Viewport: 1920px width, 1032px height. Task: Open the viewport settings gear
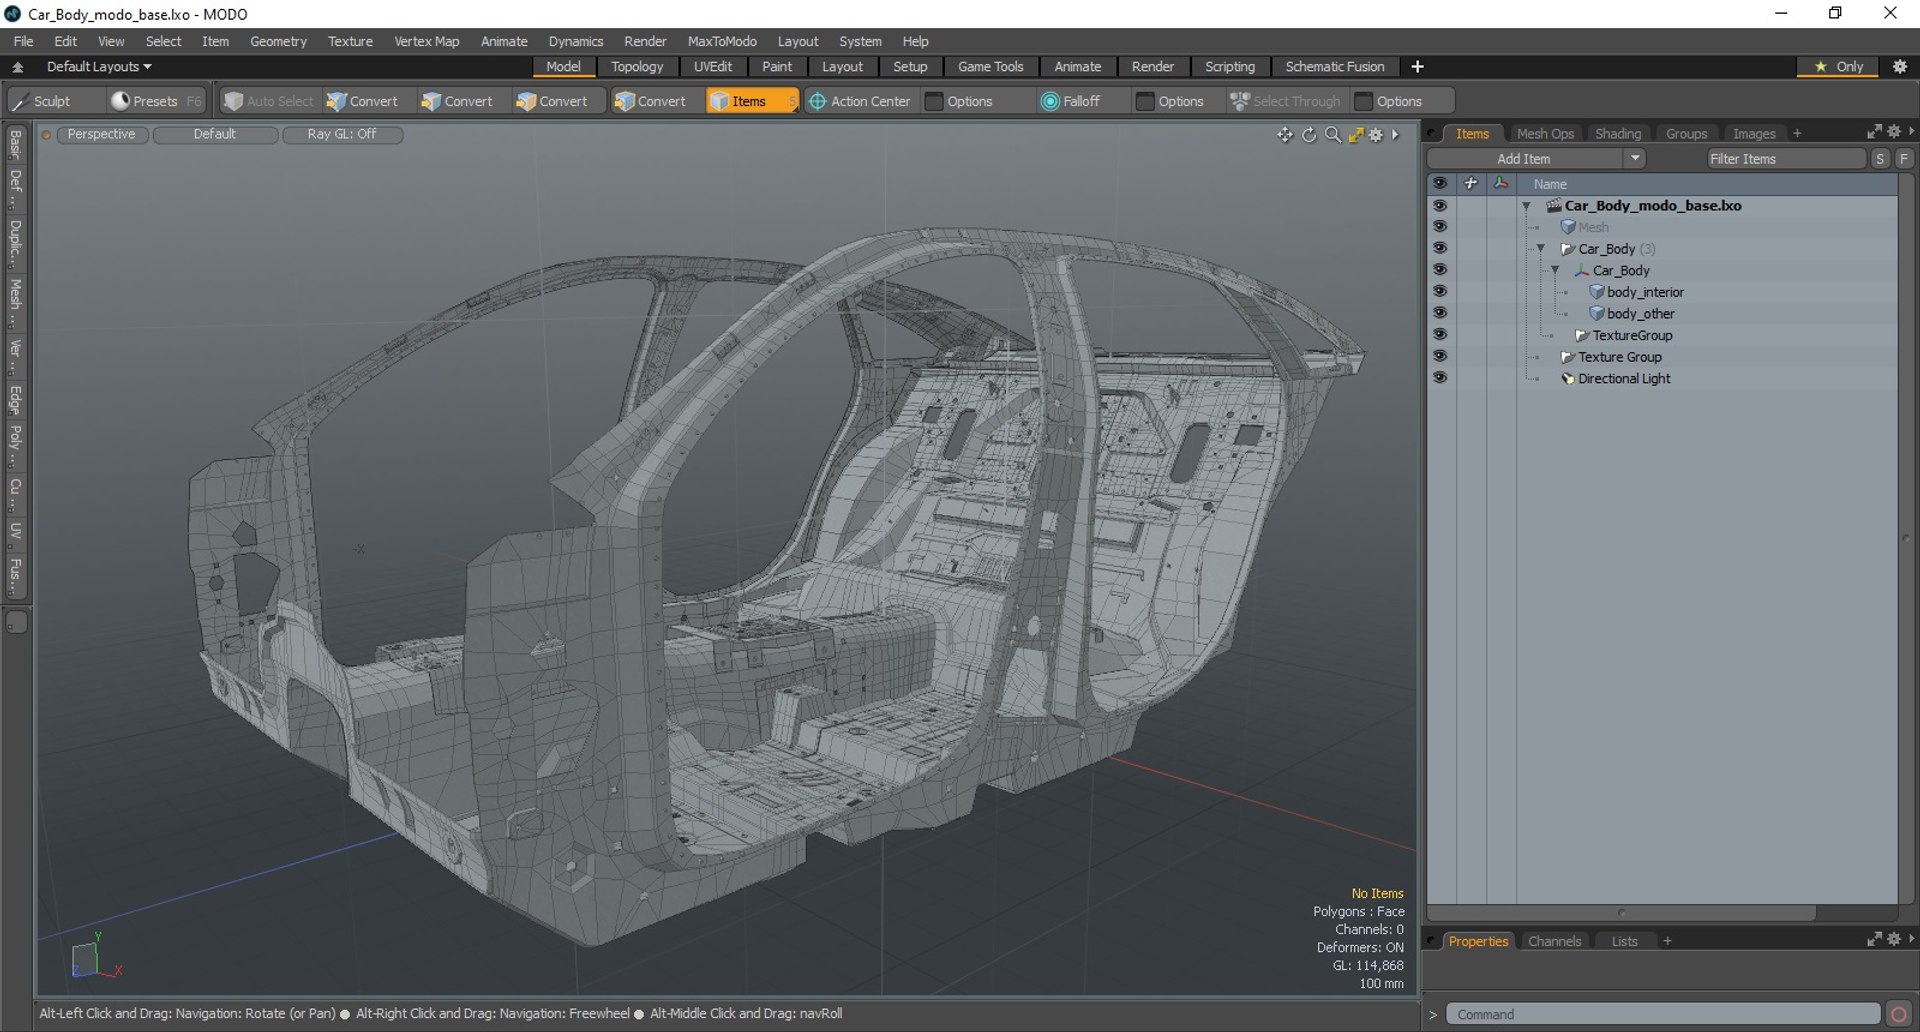[x=1376, y=135]
